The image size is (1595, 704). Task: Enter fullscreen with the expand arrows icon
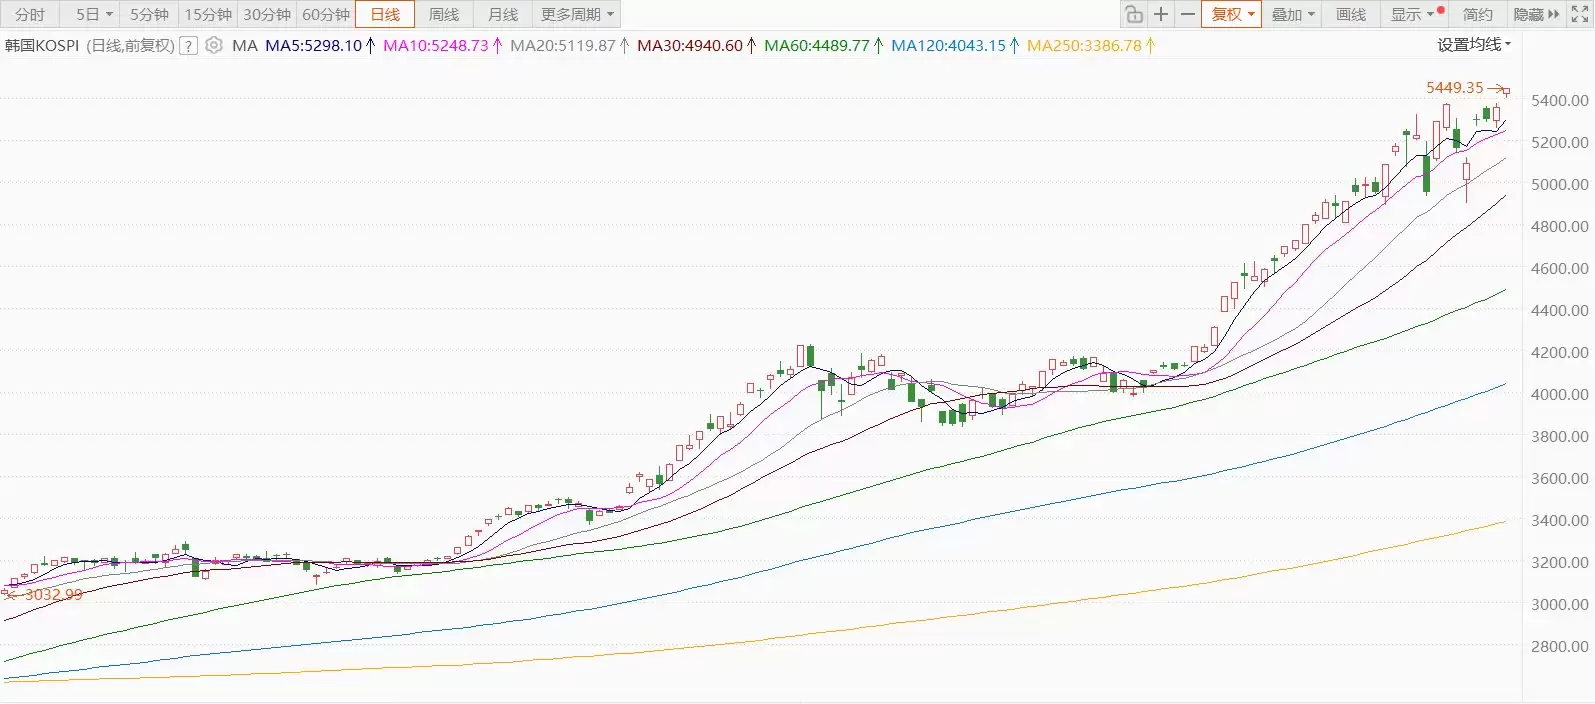pyautogui.click(x=1580, y=14)
